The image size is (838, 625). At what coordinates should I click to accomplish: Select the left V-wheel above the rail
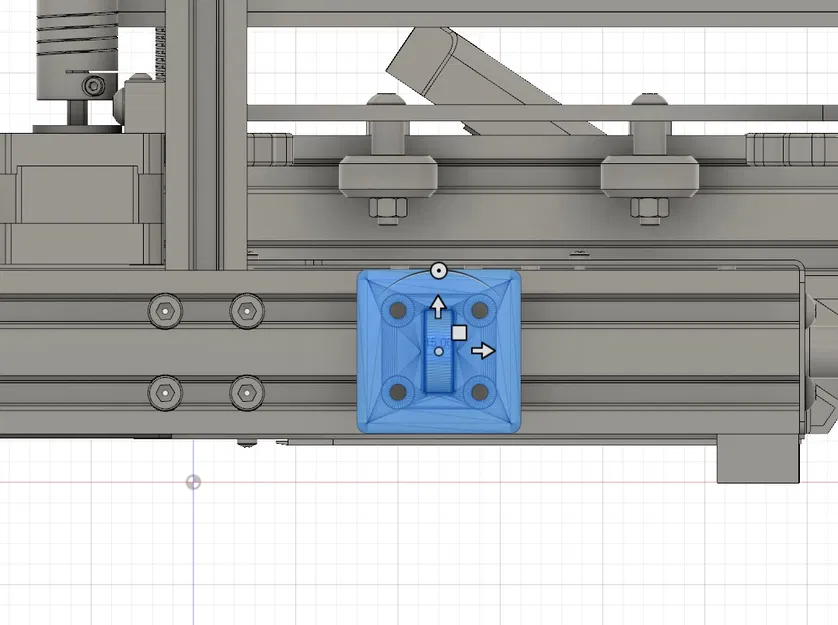(388, 177)
